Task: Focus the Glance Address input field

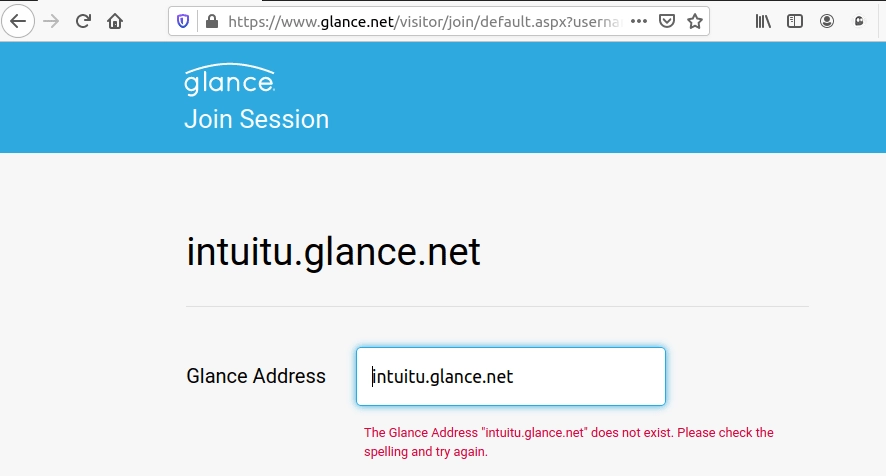Action: [510, 376]
